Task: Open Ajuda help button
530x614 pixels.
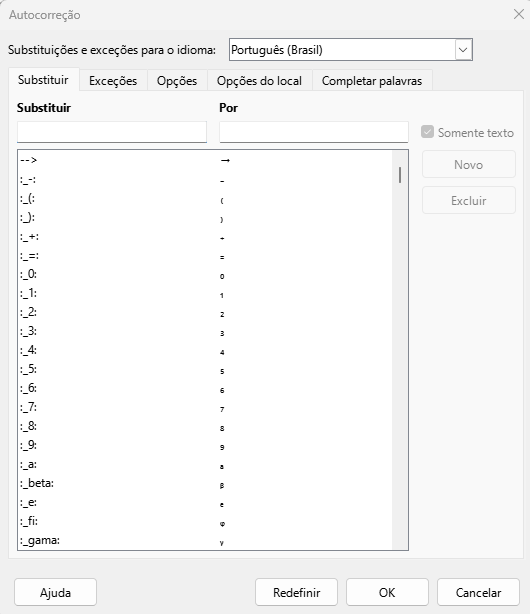Action: tap(55, 592)
